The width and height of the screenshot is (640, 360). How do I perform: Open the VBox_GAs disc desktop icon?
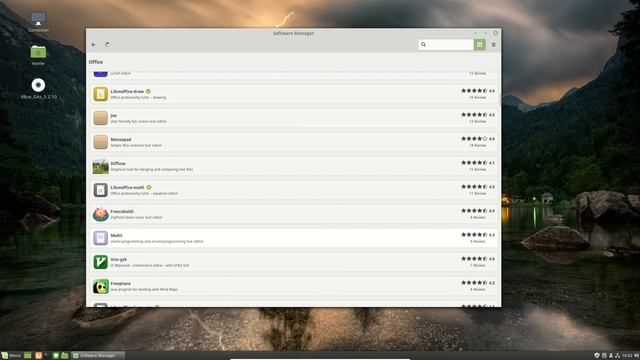pyautogui.click(x=38, y=89)
